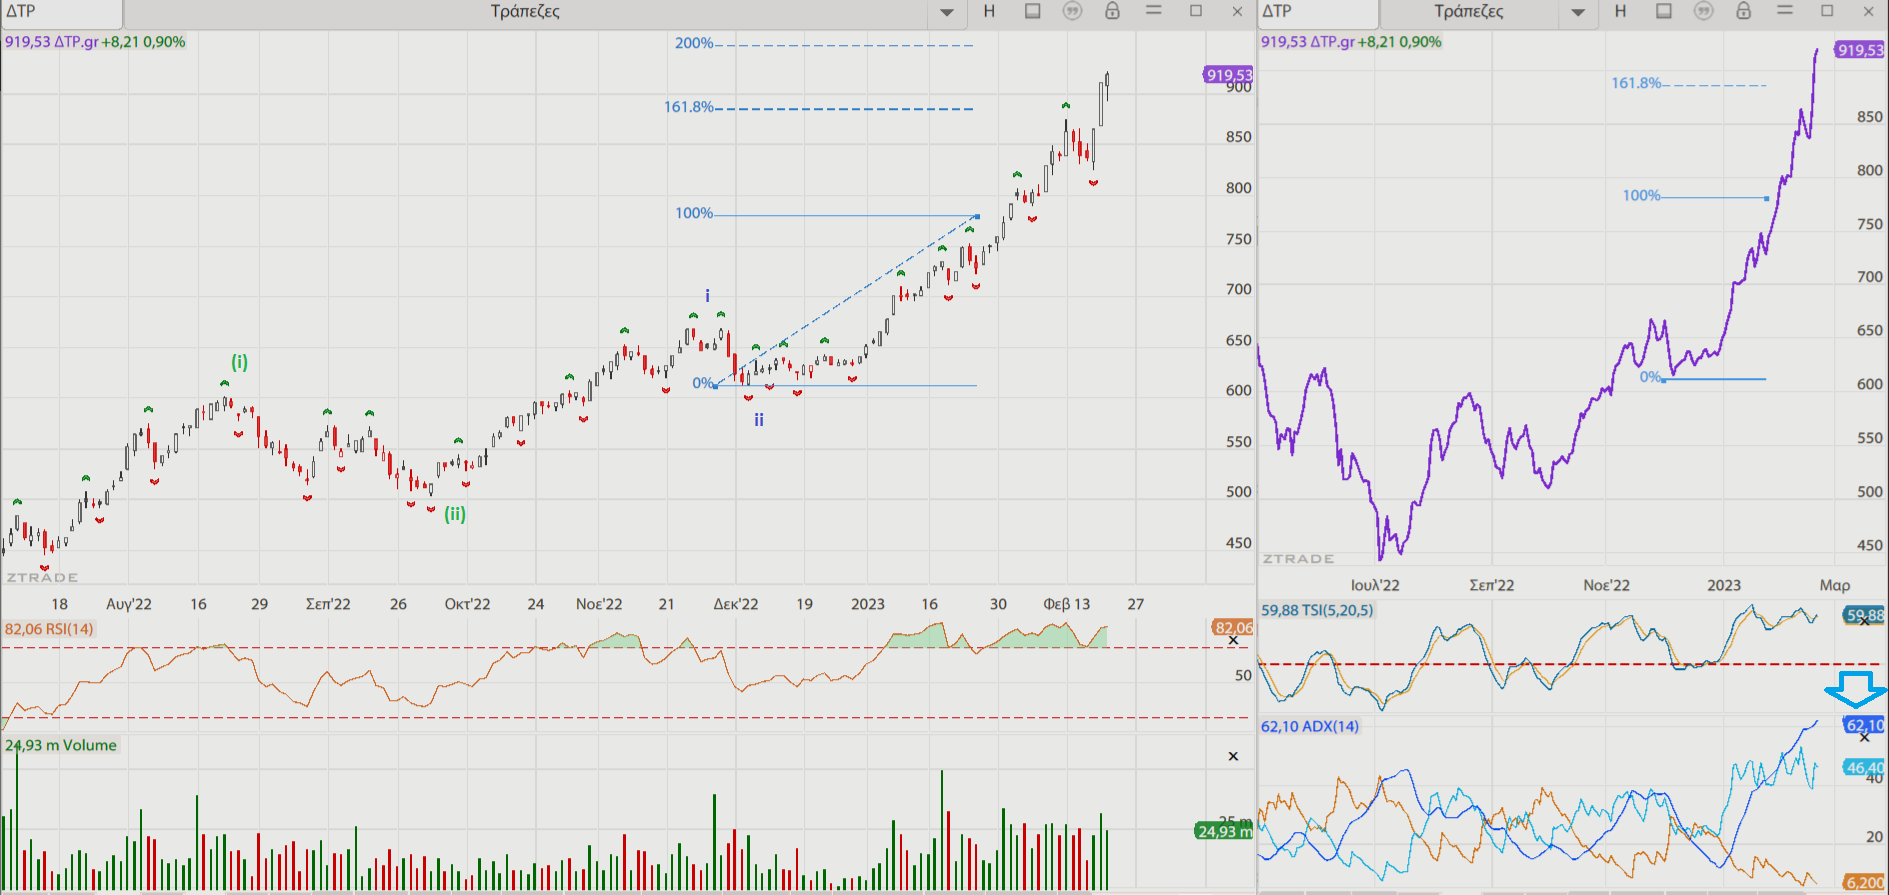Open the quote bubble icon in left chart
This screenshot has height=895, width=1889.
(x=1072, y=11)
